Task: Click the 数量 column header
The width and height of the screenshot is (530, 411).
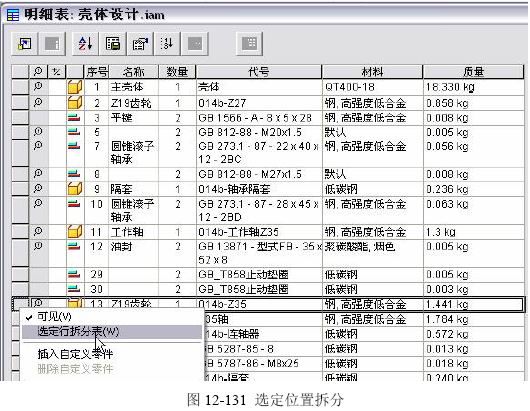Action: tap(177, 72)
